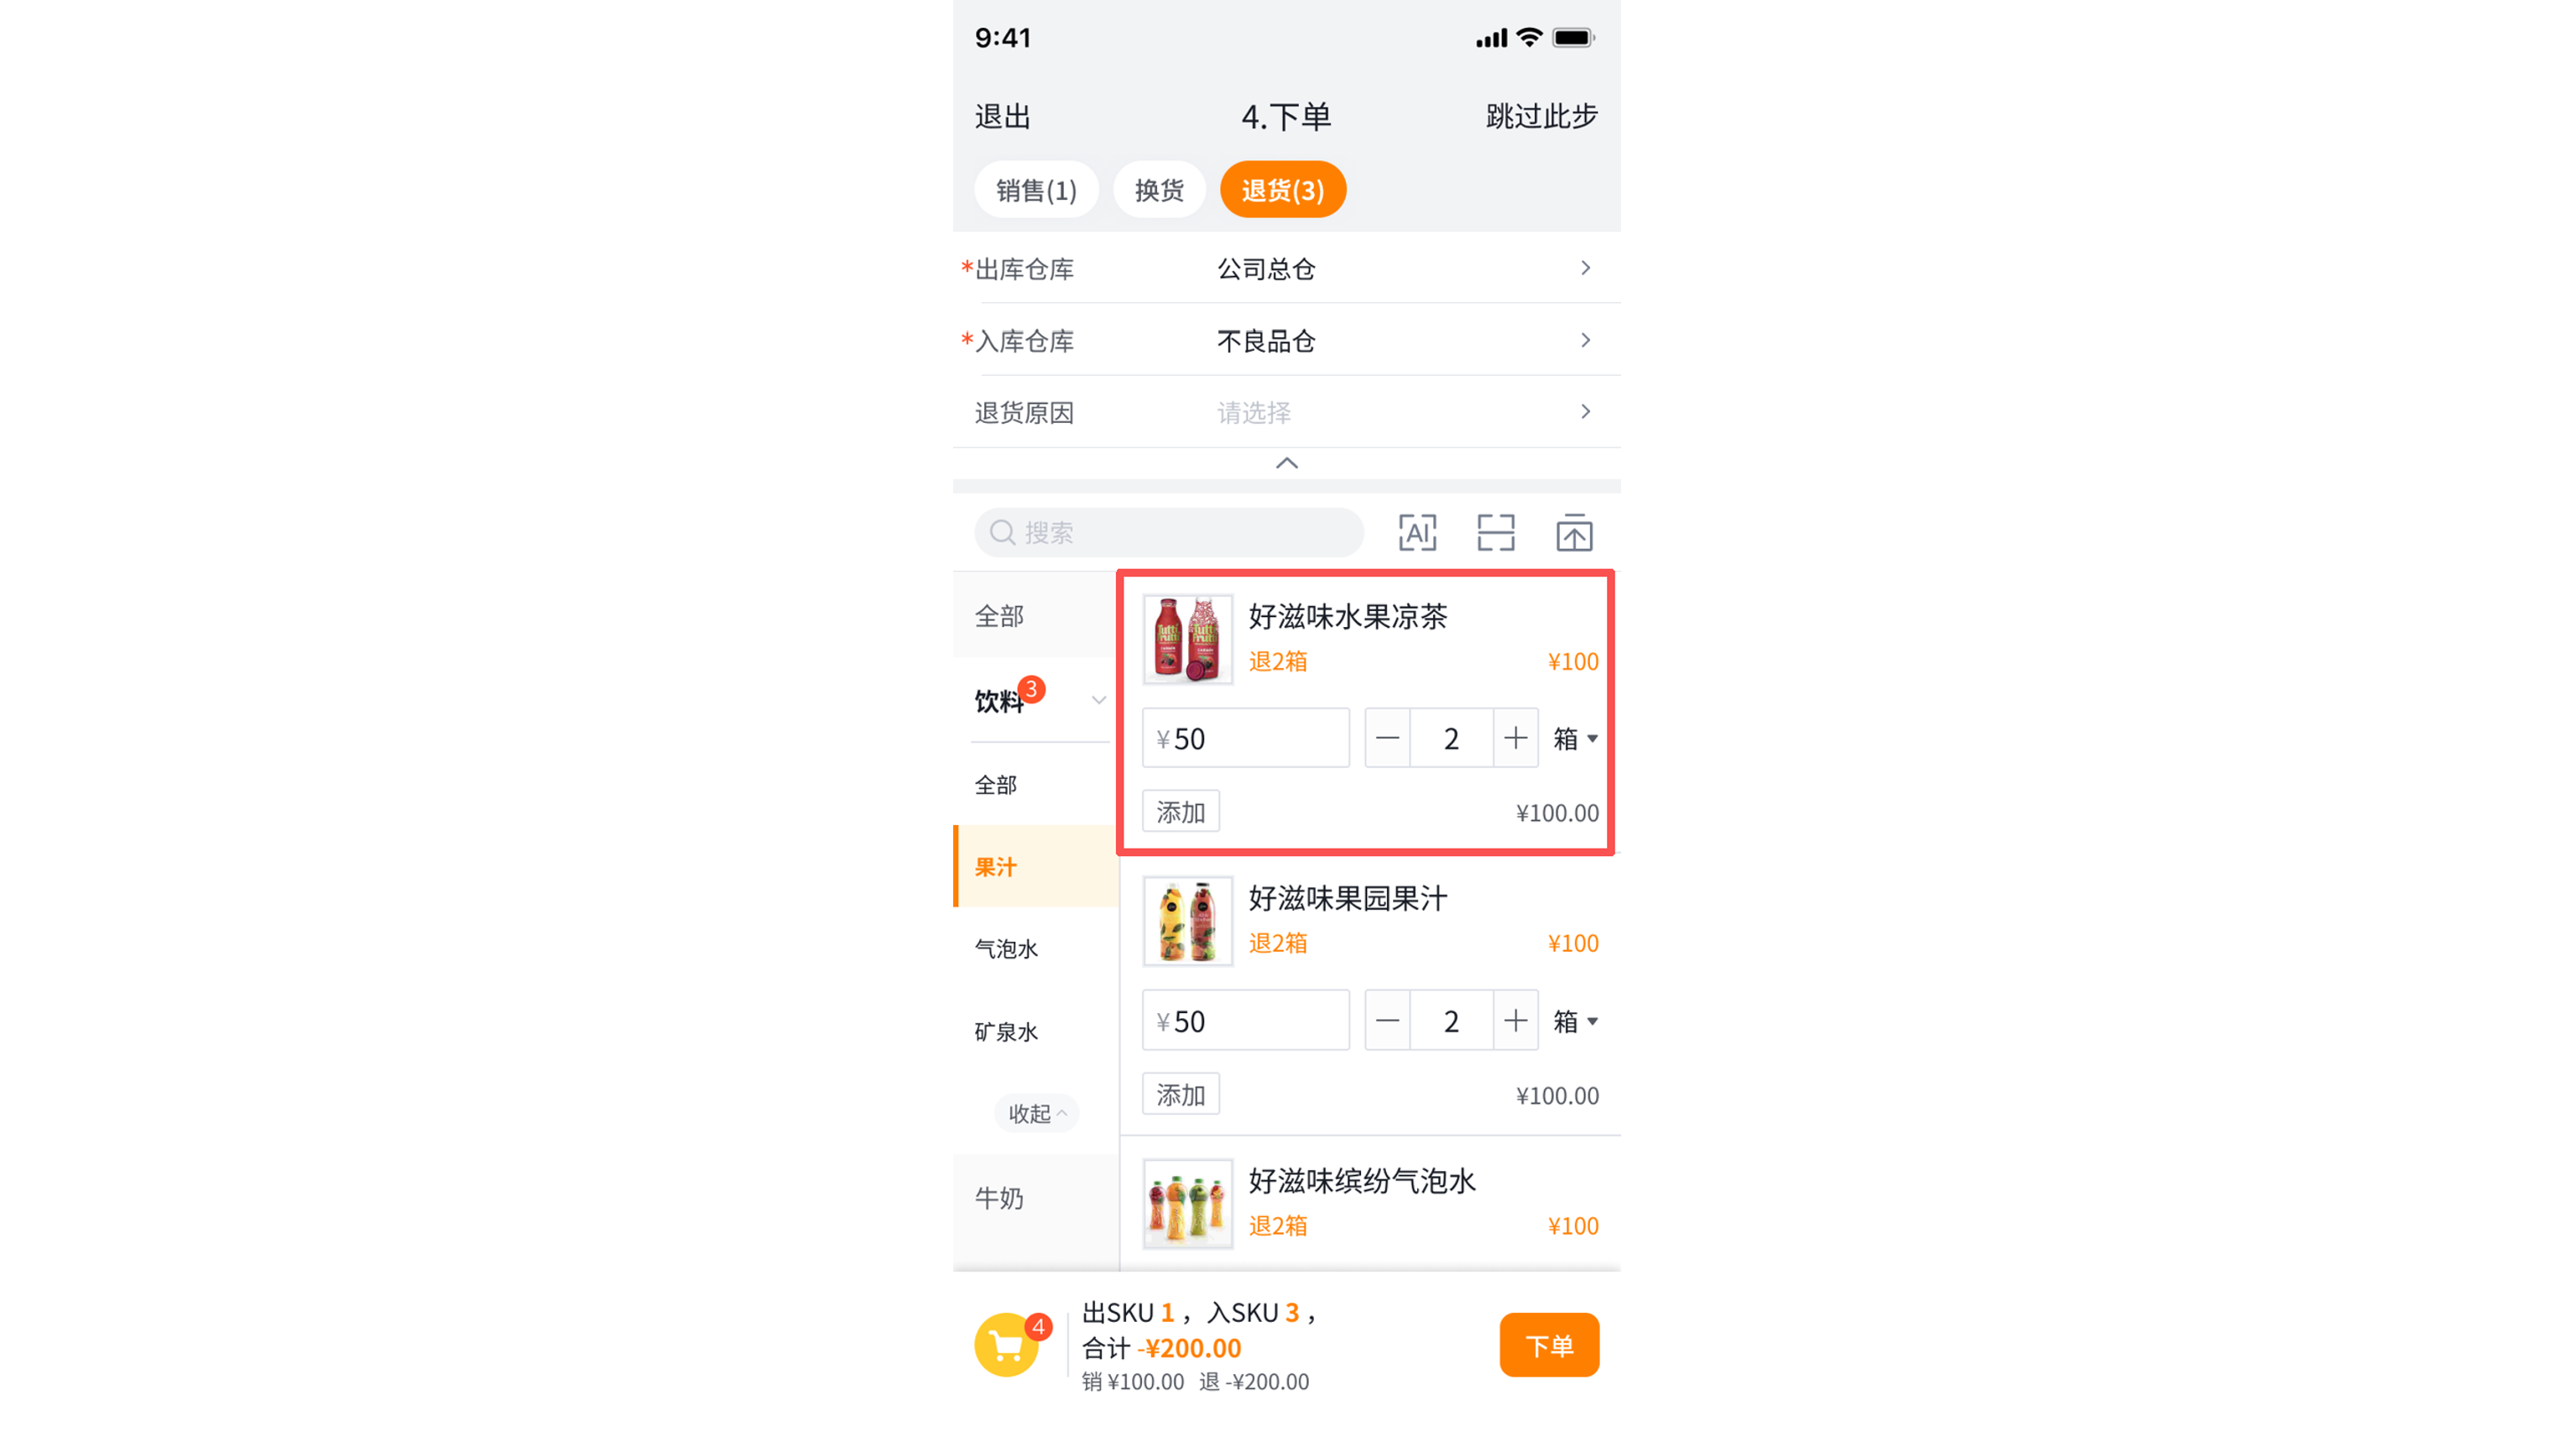Screen dimensions: 2576x1442
Task: Open unit dropdown 箱 for 好滋味水果凉茶
Action: [x=1575, y=738]
